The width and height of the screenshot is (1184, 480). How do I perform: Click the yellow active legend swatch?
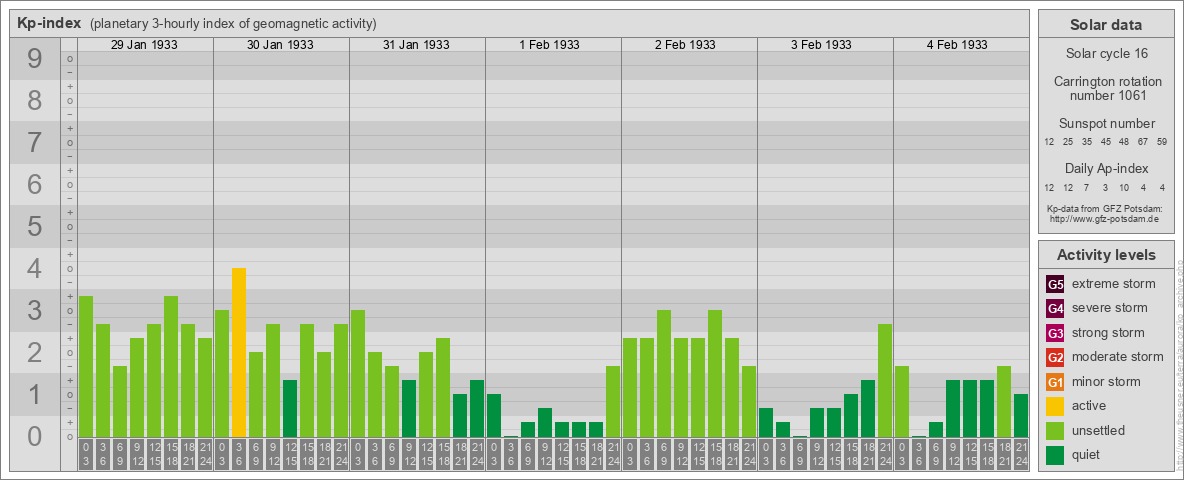click(x=1055, y=406)
